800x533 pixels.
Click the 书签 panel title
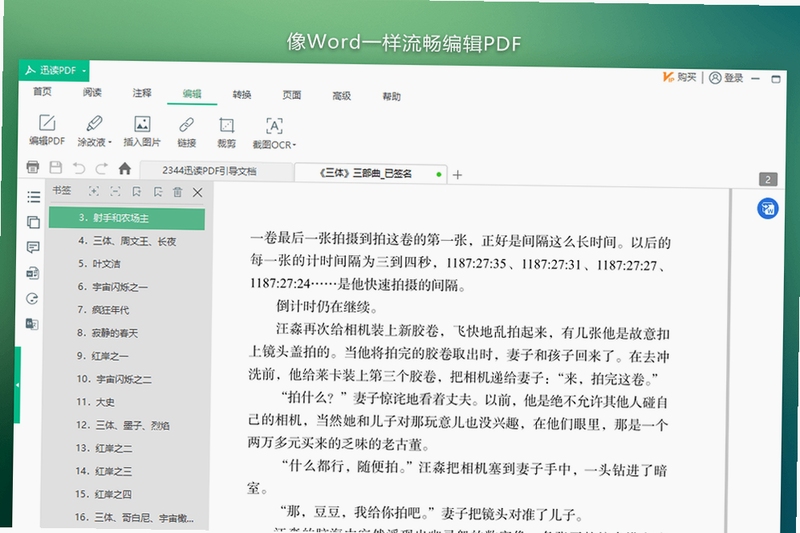(x=62, y=190)
